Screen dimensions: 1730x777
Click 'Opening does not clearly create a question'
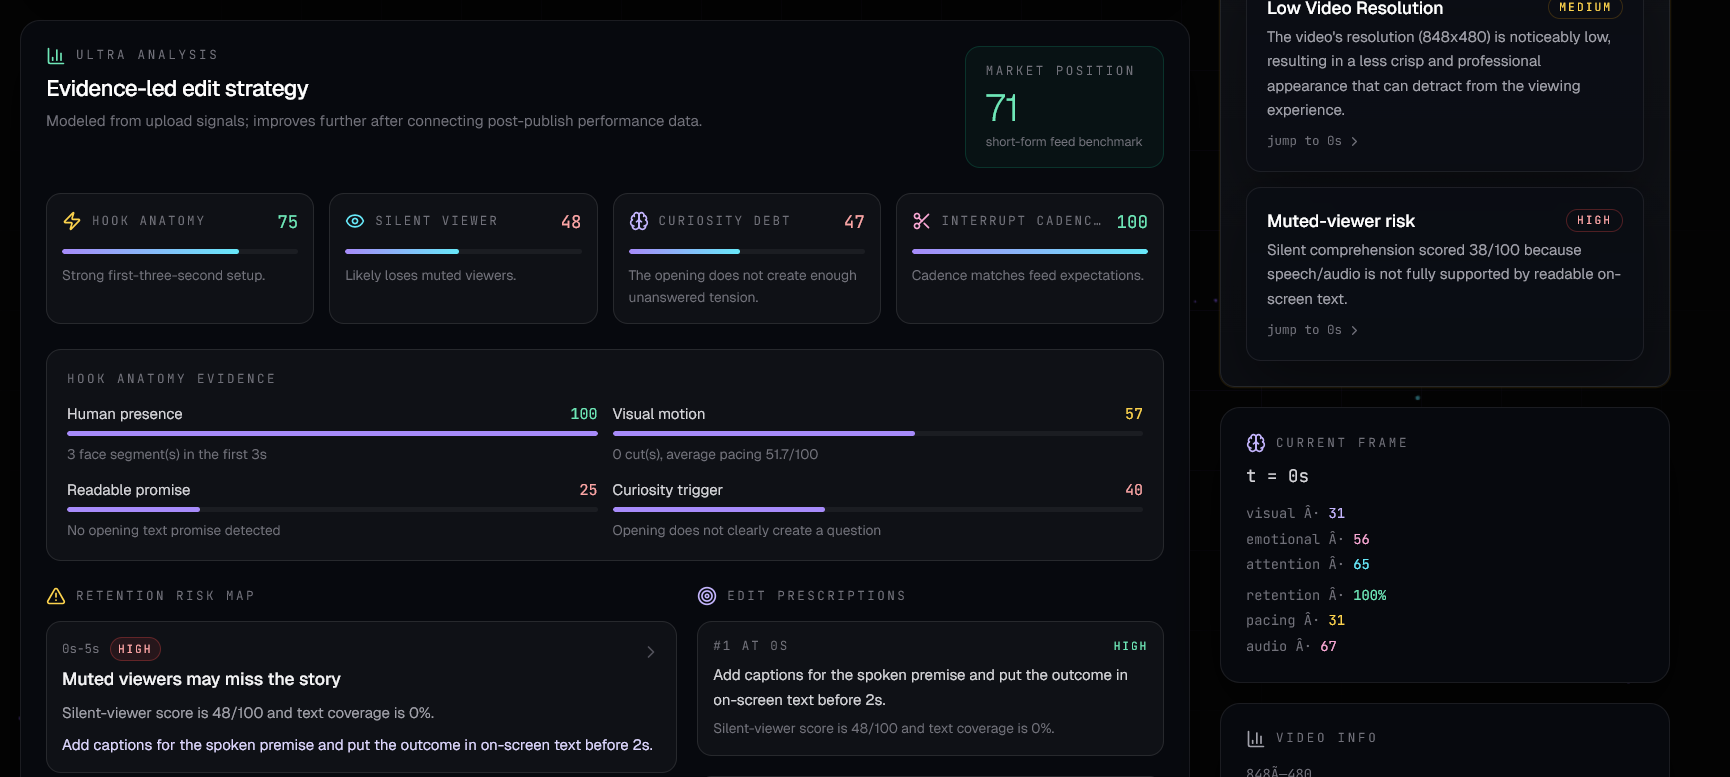point(747,530)
